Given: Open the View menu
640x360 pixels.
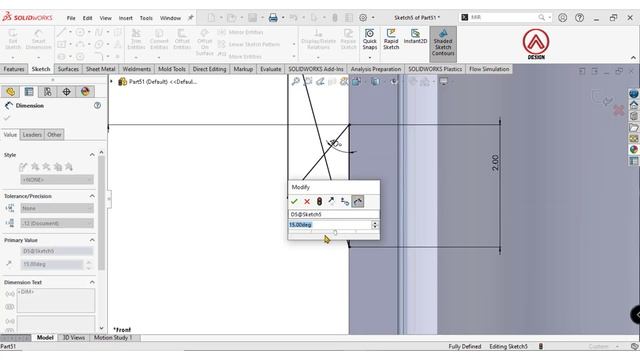Looking at the screenshot, I should coord(105,18).
